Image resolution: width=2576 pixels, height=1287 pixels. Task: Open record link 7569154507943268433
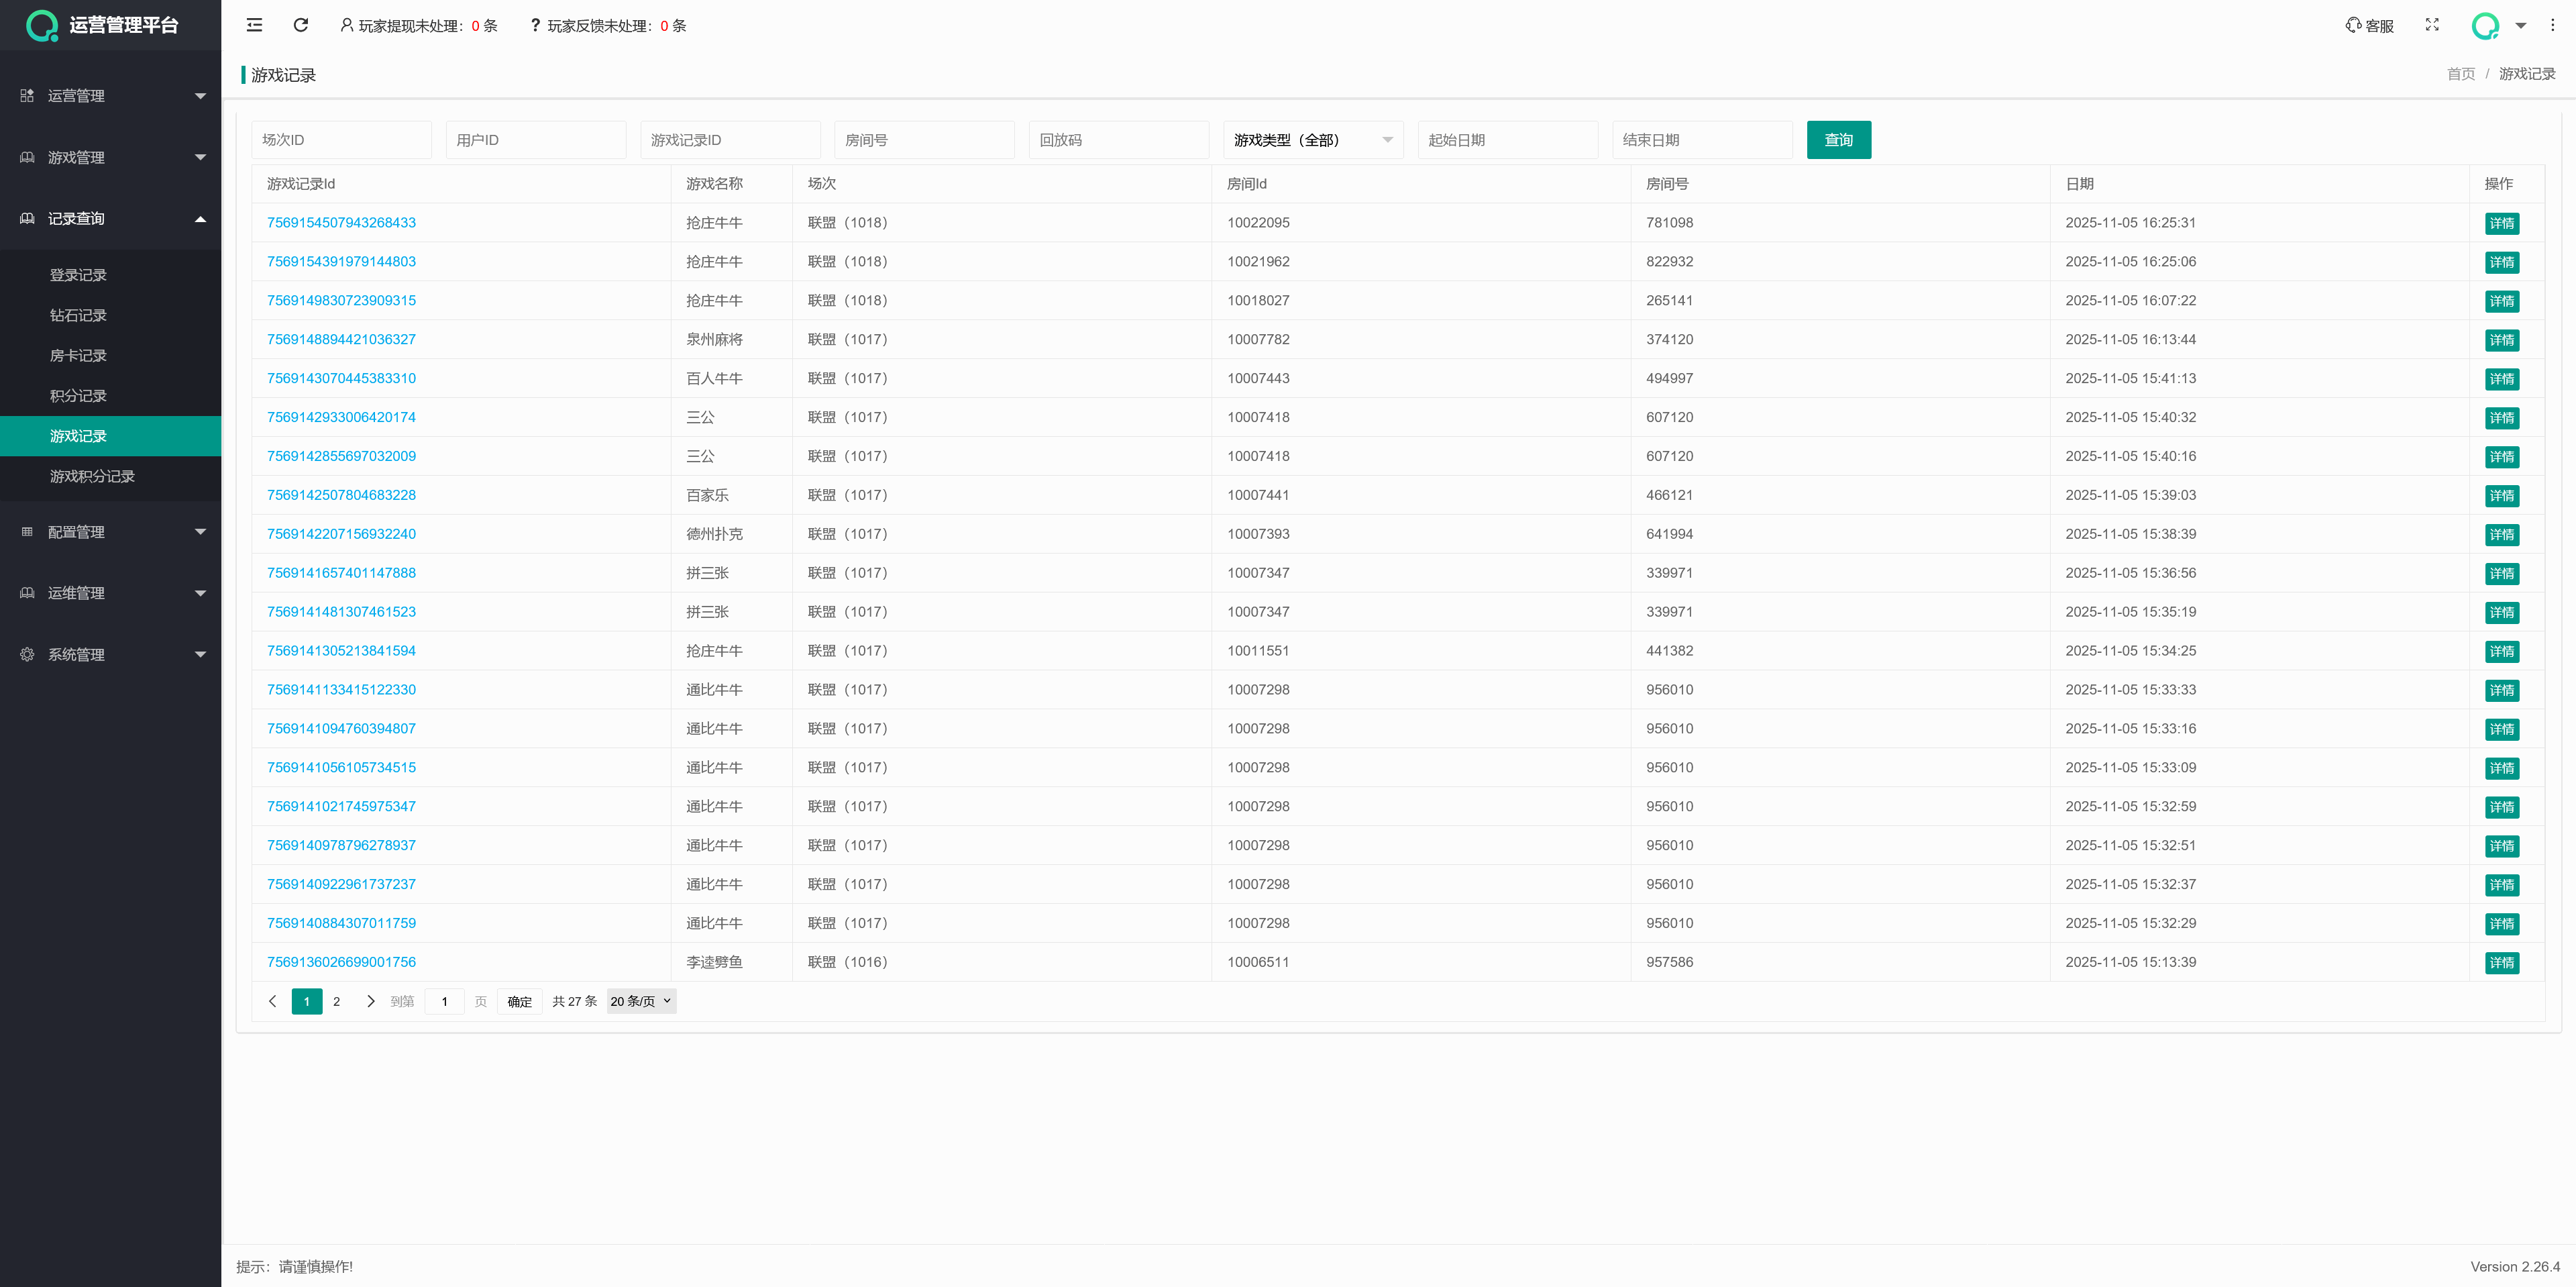click(x=341, y=222)
